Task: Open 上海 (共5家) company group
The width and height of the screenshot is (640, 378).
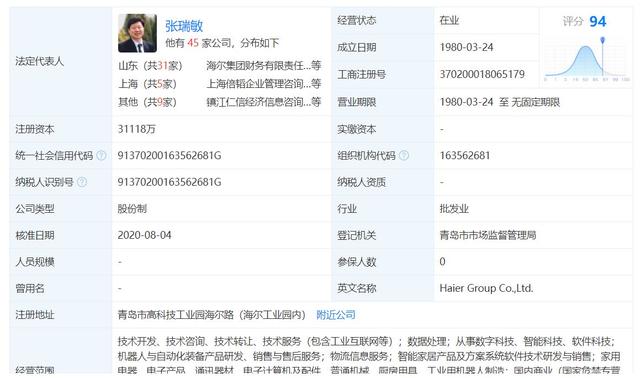Action: pyautogui.click(x=147, y=84)
